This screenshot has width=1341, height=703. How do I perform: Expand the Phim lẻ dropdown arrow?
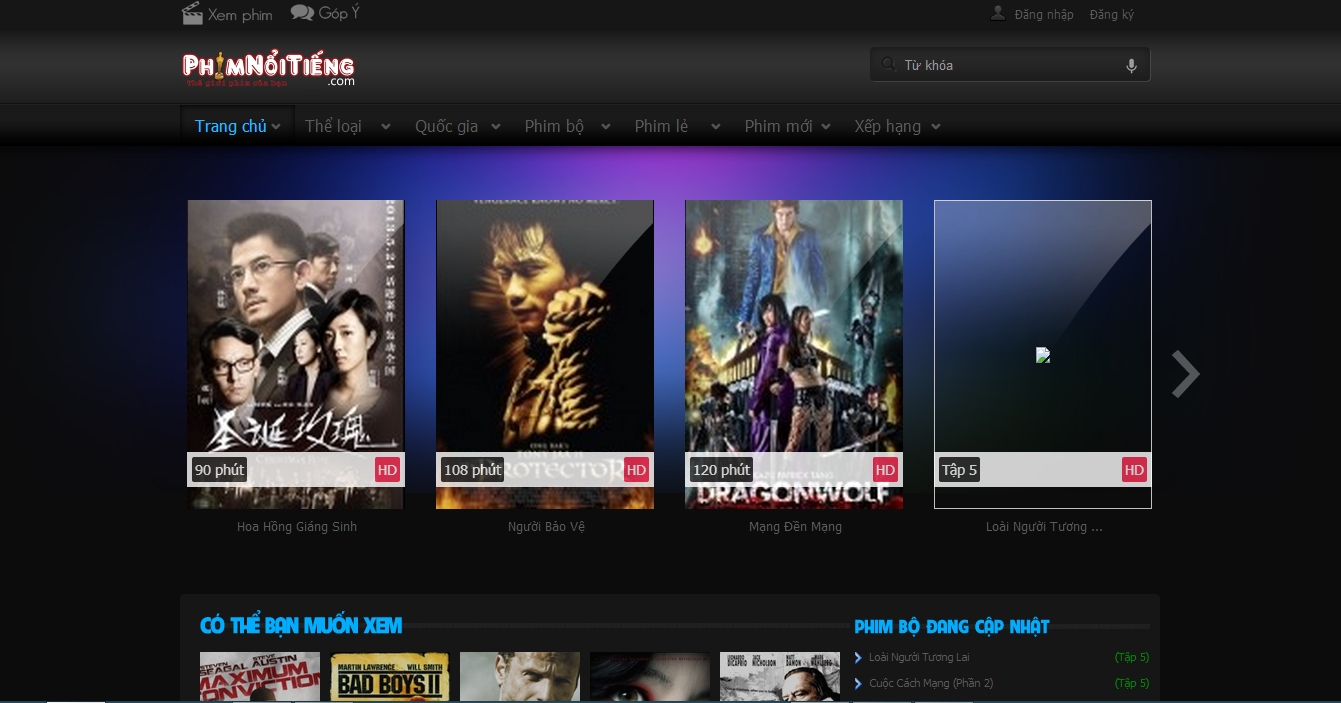[x=716, y=127]
